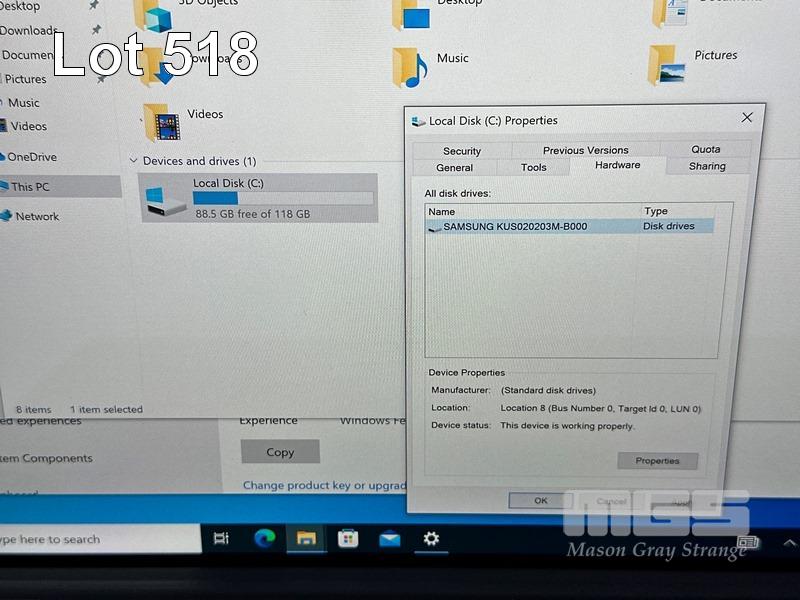Open Microsoft Store from the taskbar
800x600 pixels.
click(x=347, y=539)
